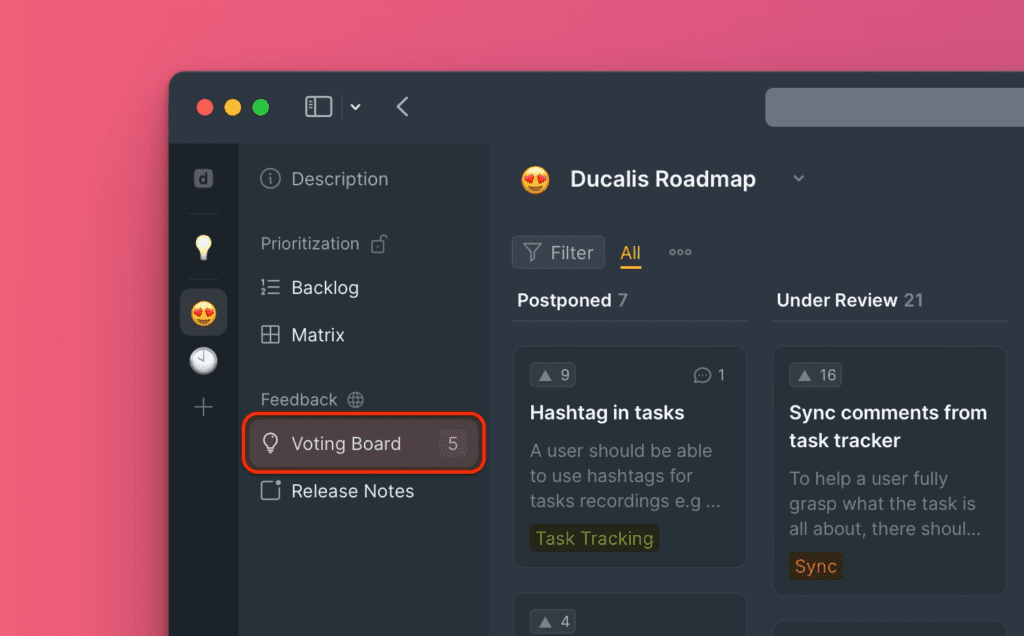Toggle the sidebar panel icon in the title bar

318,107
